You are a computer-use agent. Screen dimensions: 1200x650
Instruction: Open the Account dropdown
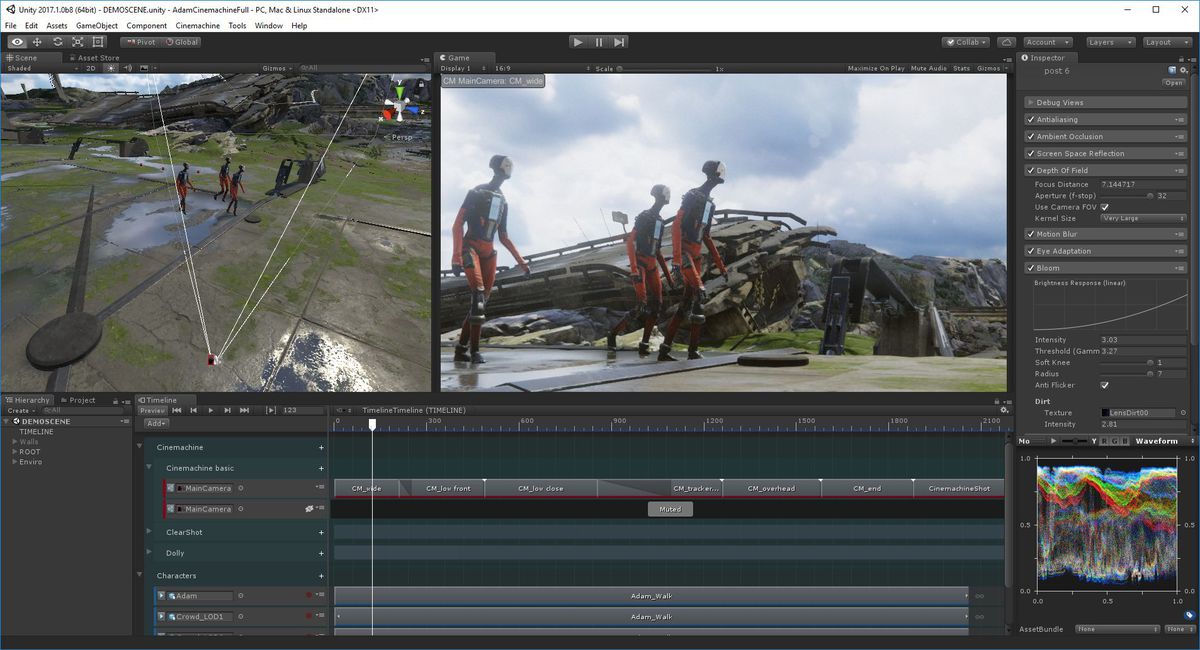1047,42
